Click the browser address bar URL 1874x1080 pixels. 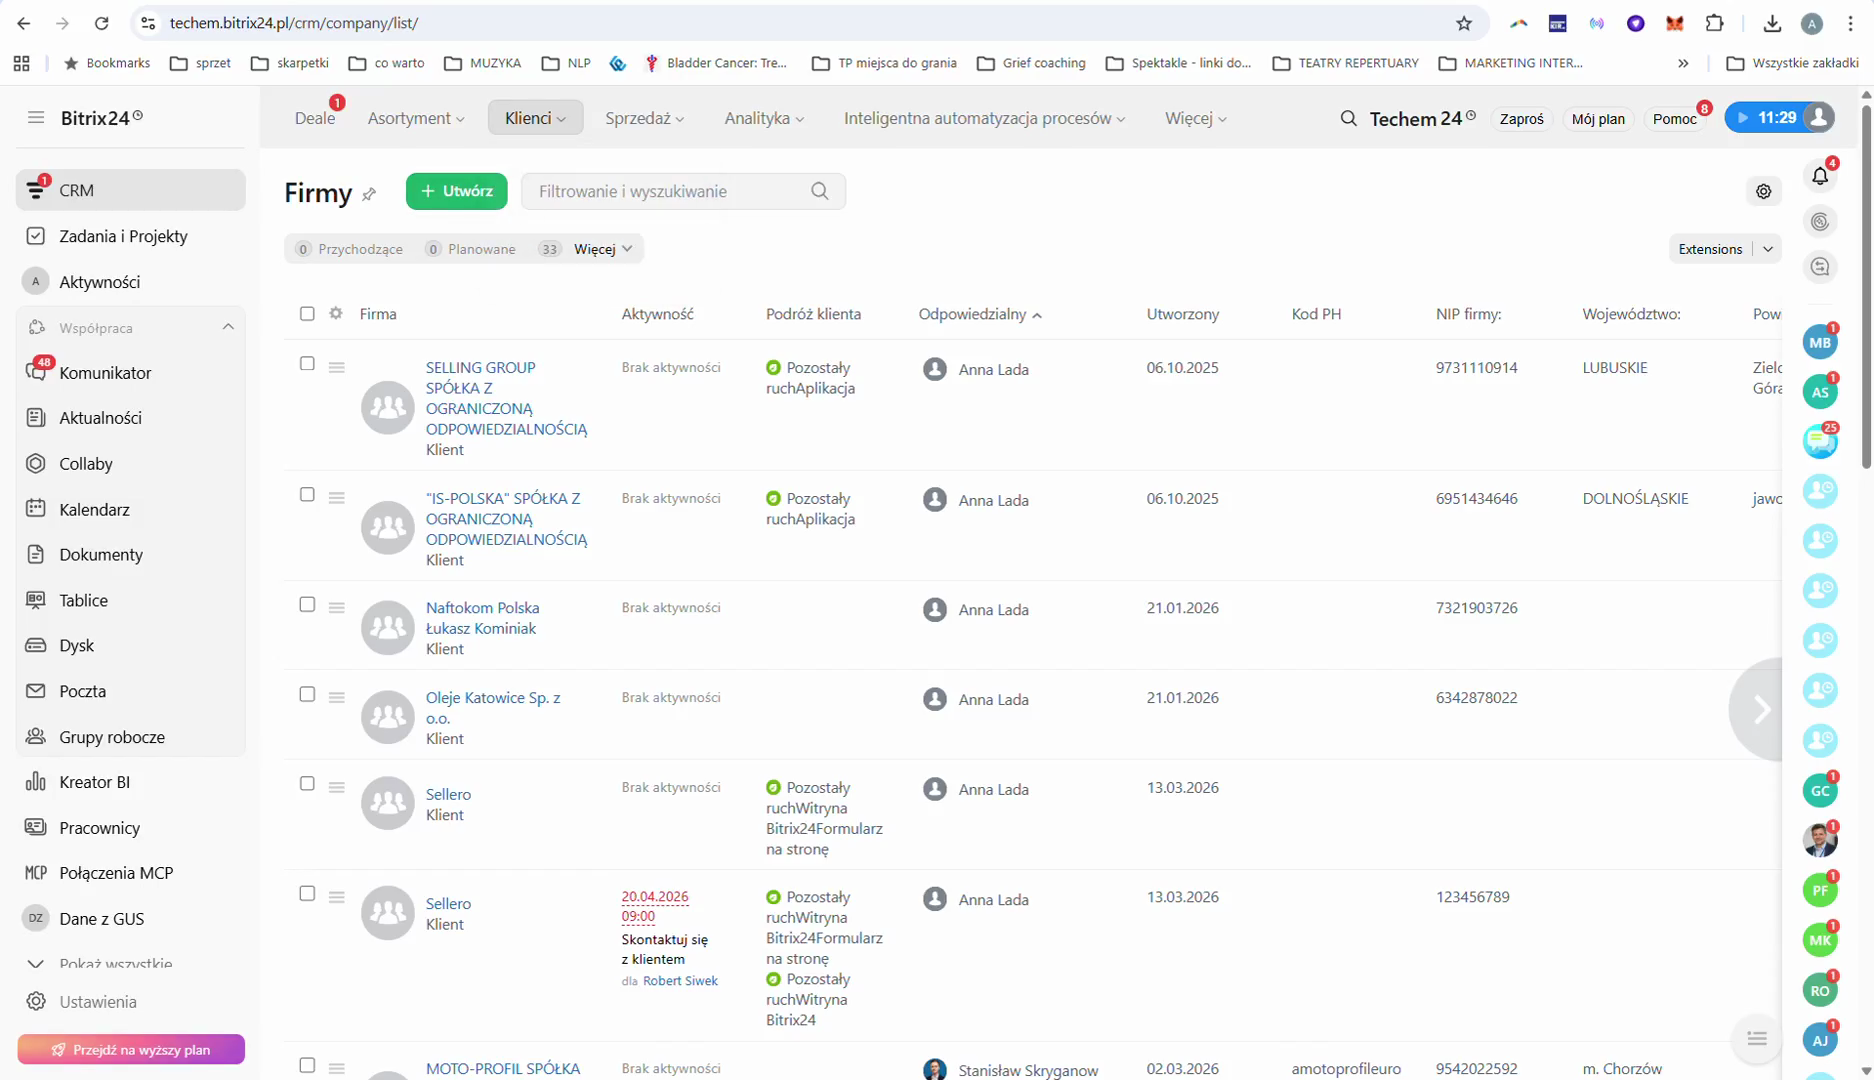coord(294,23)
